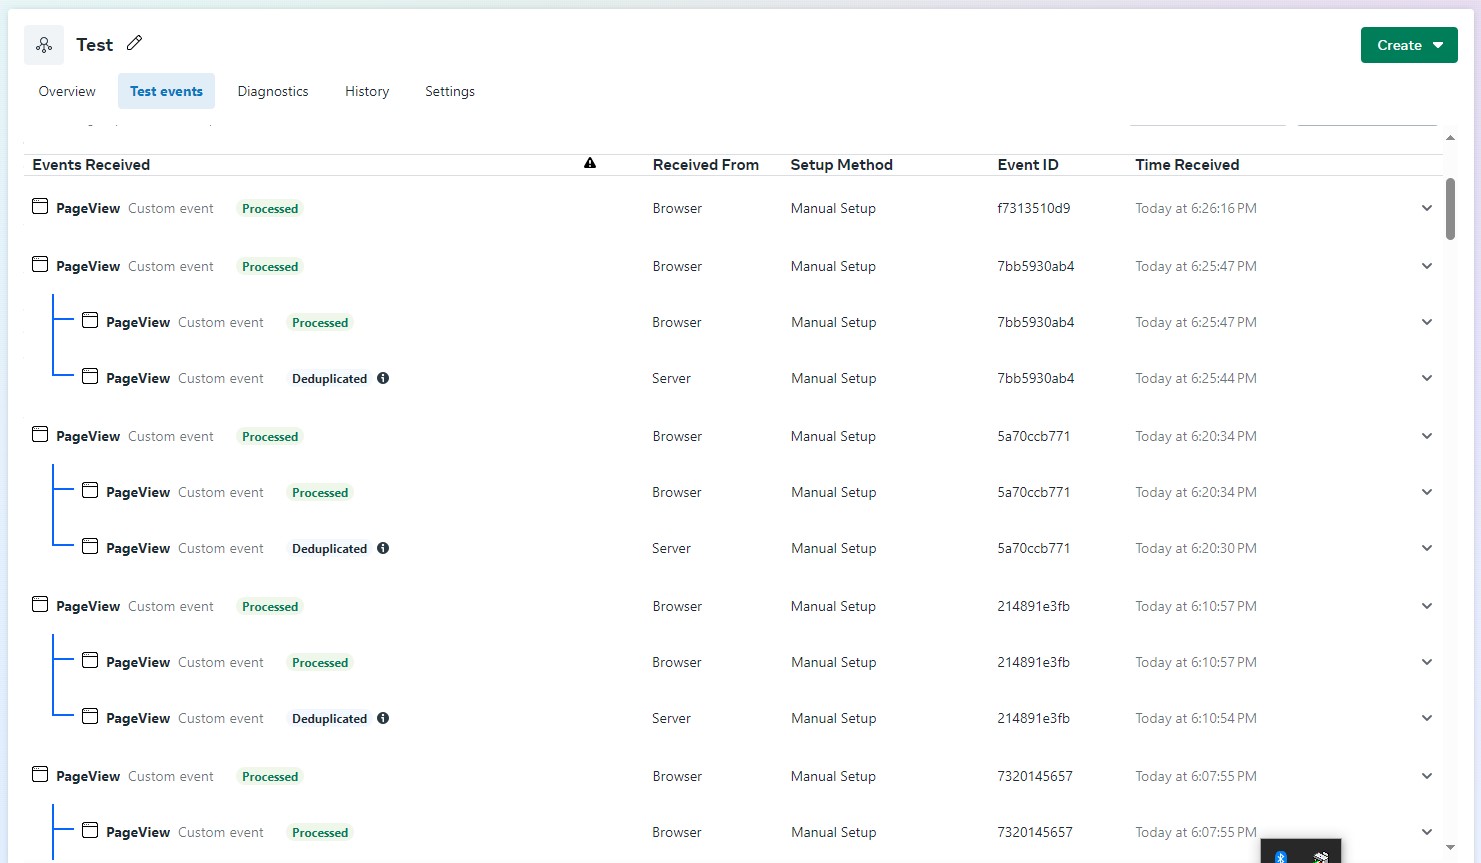
Task: Expand the Server event received at 6:10:54 PM
Action: pyautogui.click(x=1427, y=718)
